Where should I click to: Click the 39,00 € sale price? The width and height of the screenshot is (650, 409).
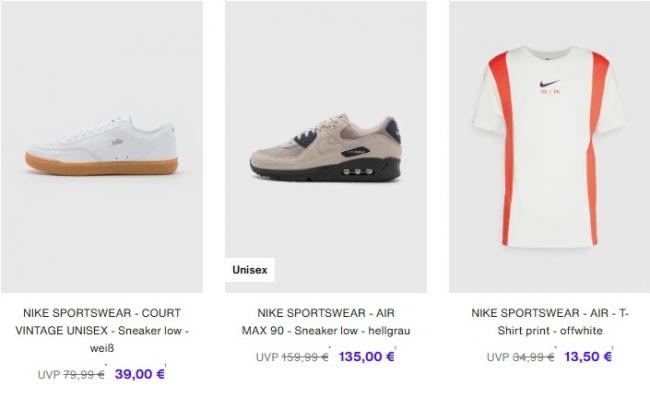point(140,374)
